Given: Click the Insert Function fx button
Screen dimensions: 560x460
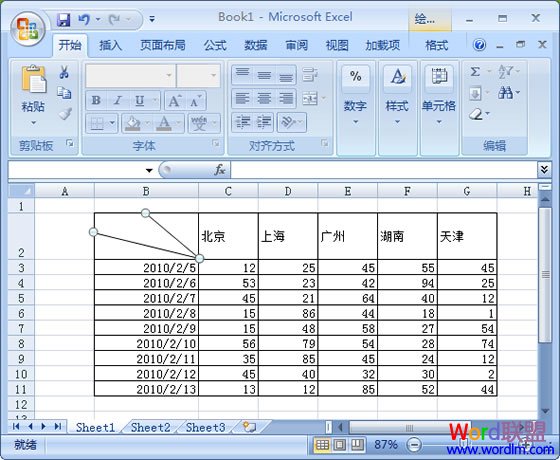Looking at the screenshot, I should [x=220, y=170].
